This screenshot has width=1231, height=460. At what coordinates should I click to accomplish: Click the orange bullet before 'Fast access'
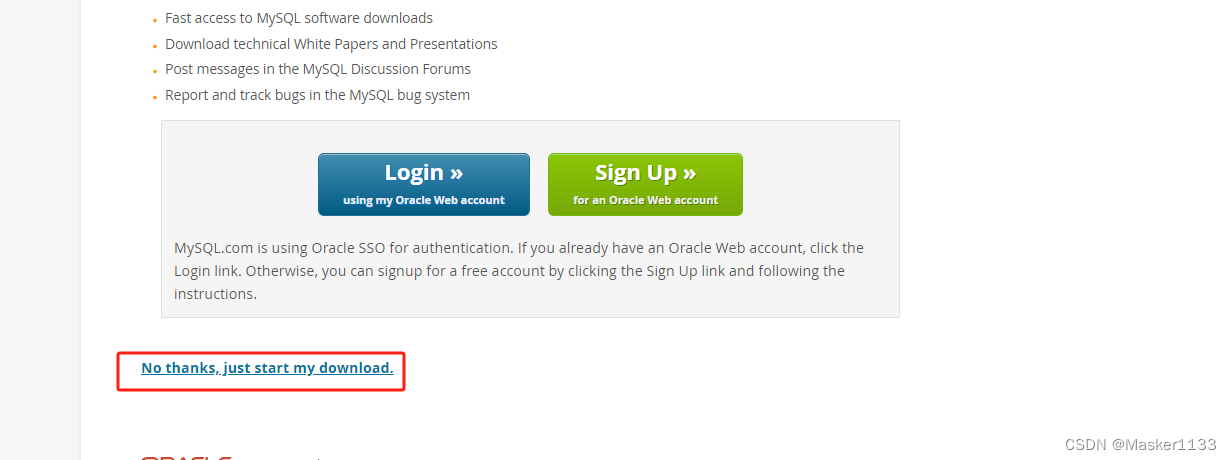pyautogui.click(x=155, y=20)
